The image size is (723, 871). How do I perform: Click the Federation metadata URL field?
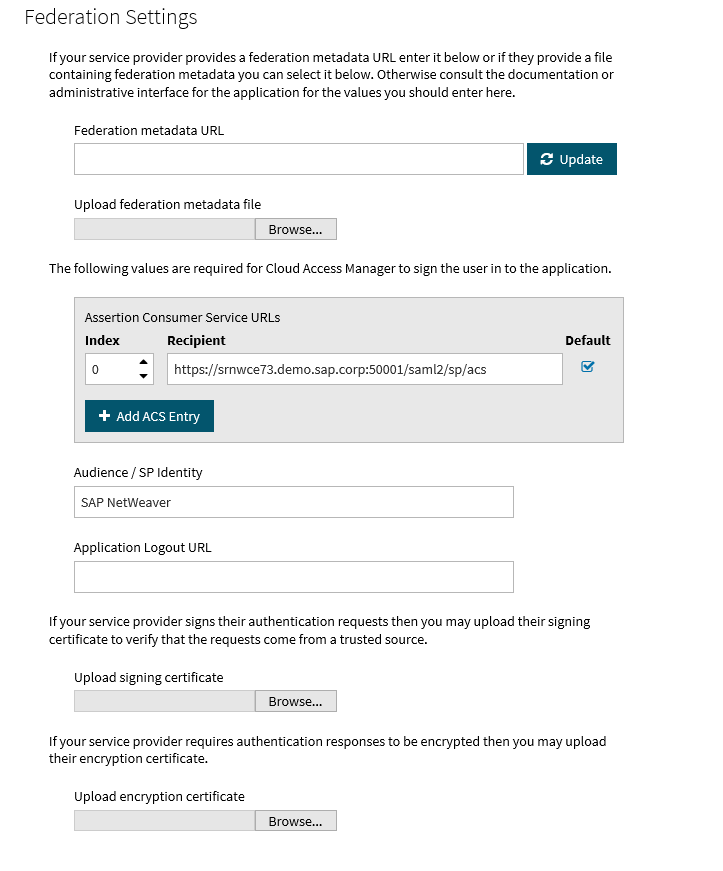[x=298, y=159]
